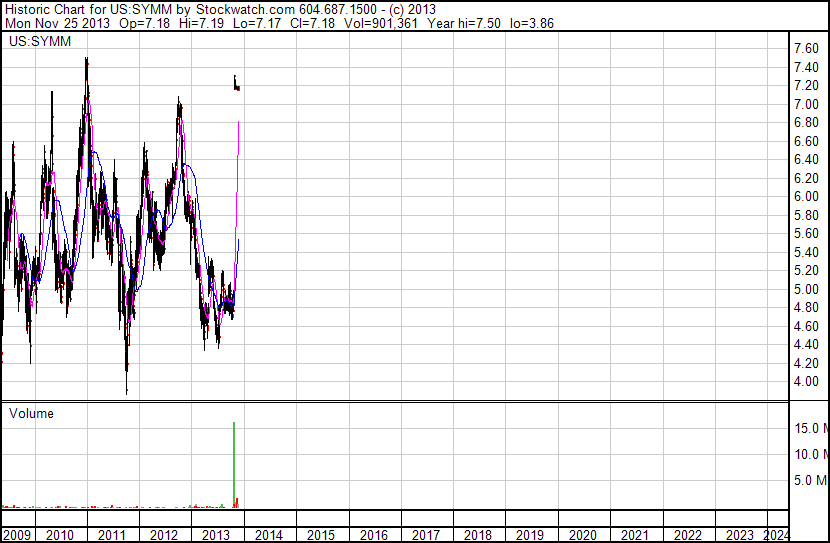
Task: Click the tall green volume spike bar
Action: click(x=234, y=465)
